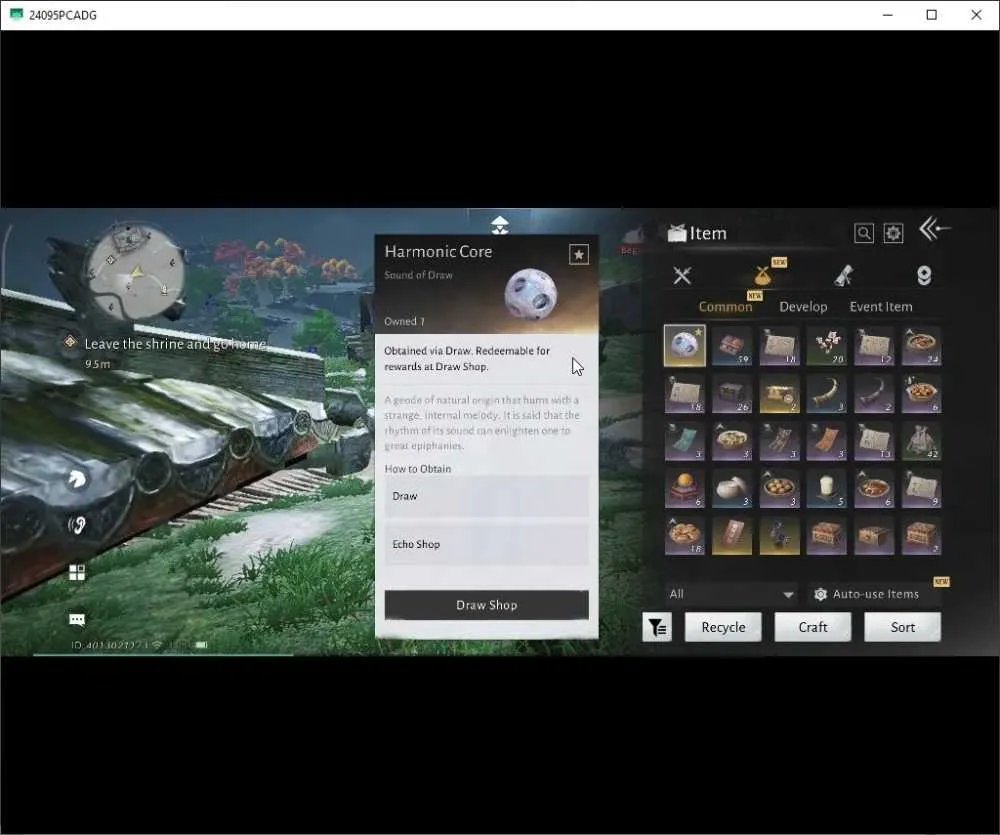Click the Recycle button
The height and width of the screenshot is (835, 1000).
(x=723, y=628)
